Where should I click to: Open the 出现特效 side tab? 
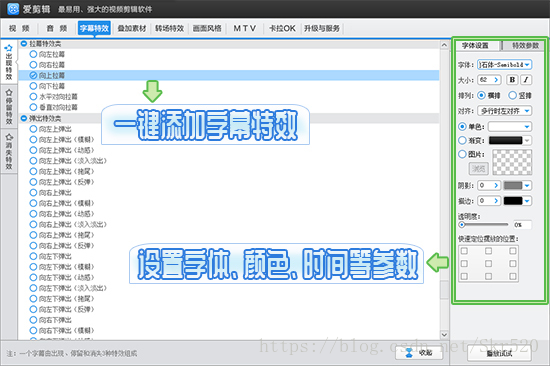coord(9,62)
